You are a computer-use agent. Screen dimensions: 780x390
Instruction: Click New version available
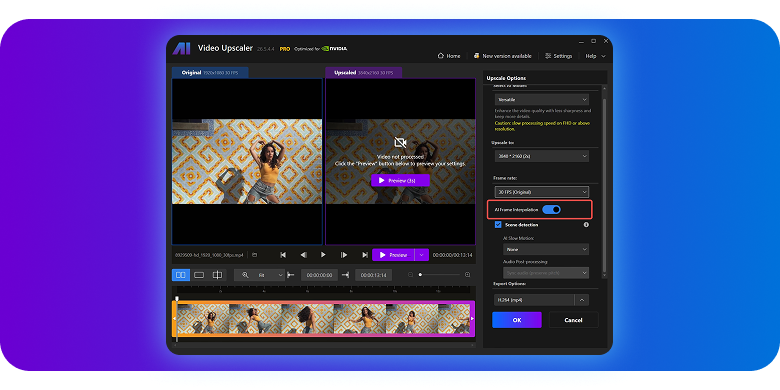coord(502,56)
